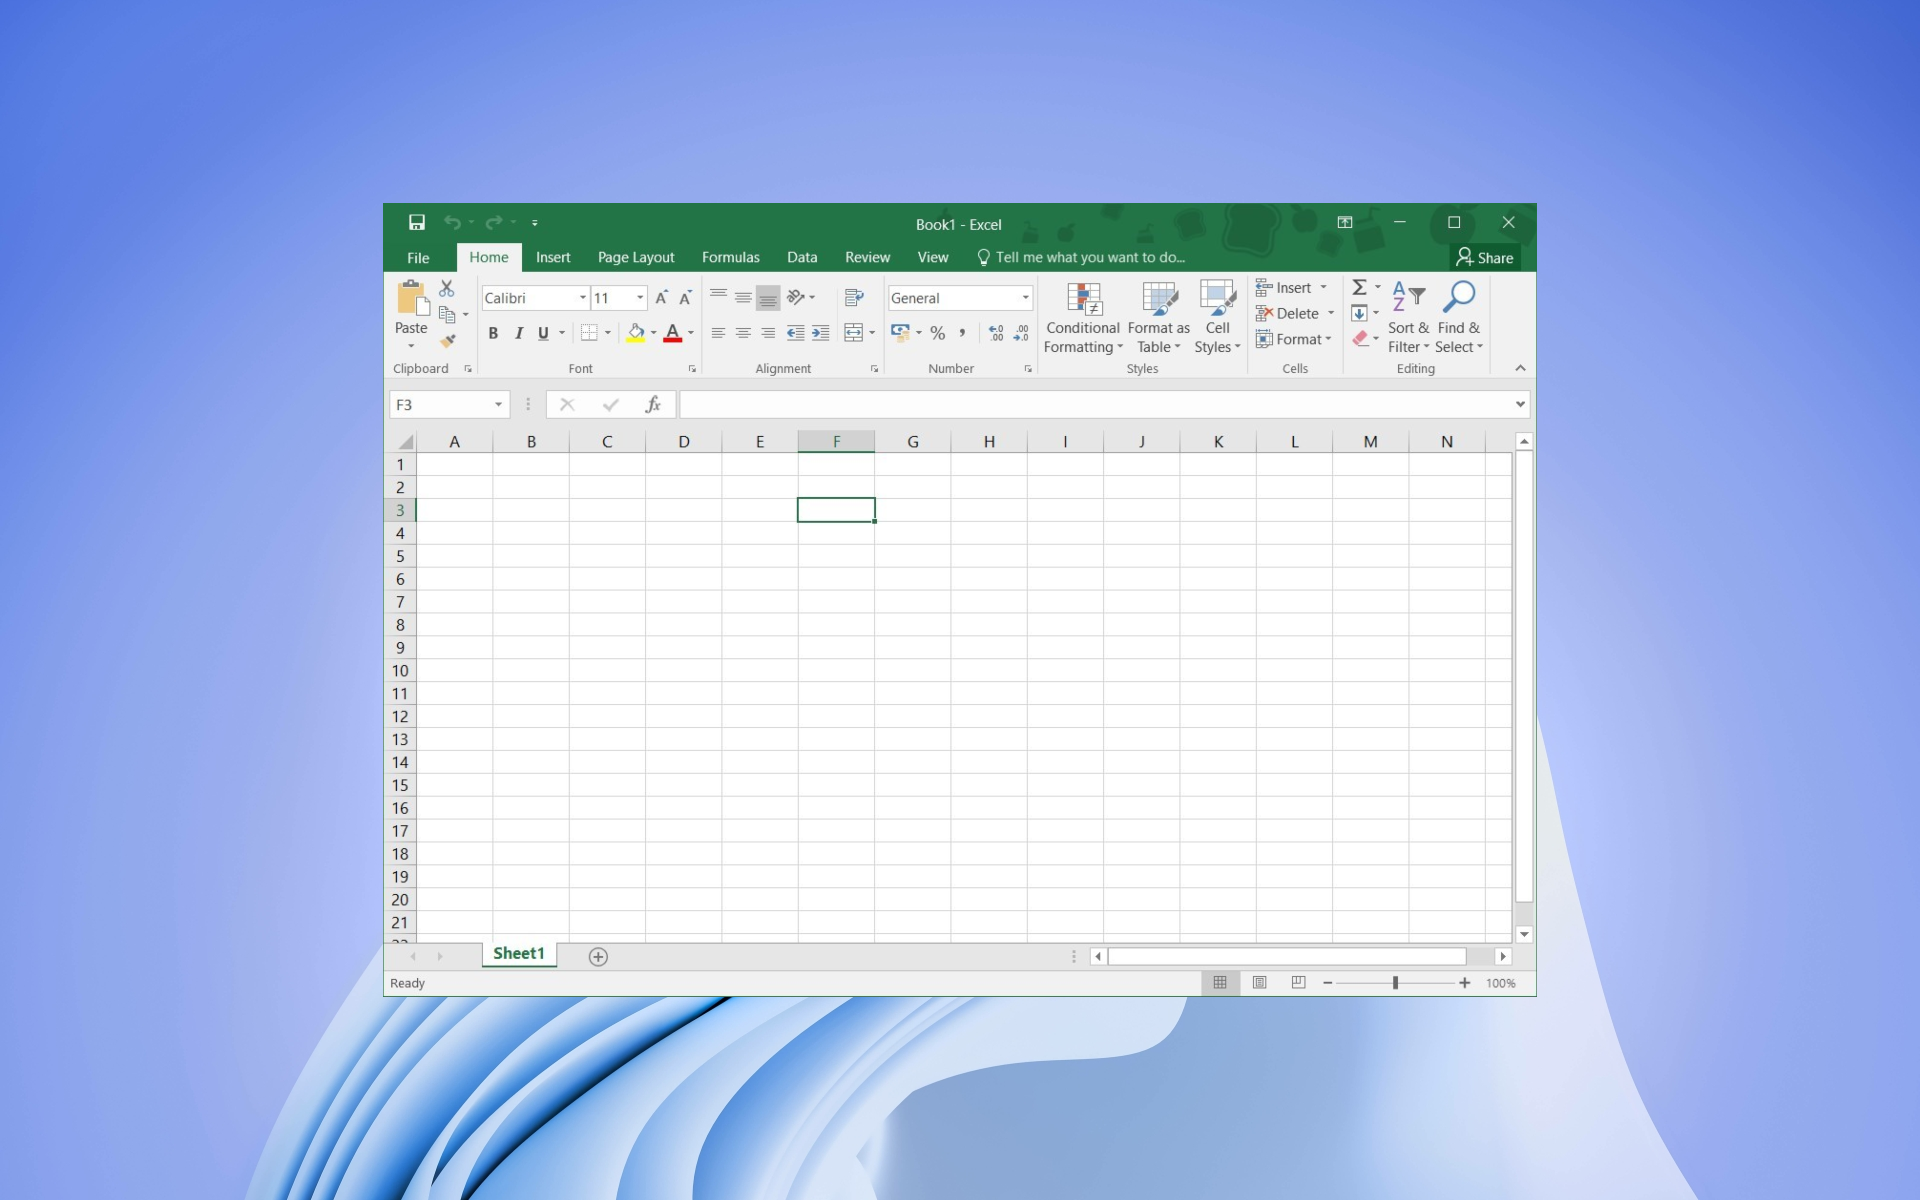Drag the zoom slider to adjust view
Screen dimensions: 1920x1200
(1395, 983)
